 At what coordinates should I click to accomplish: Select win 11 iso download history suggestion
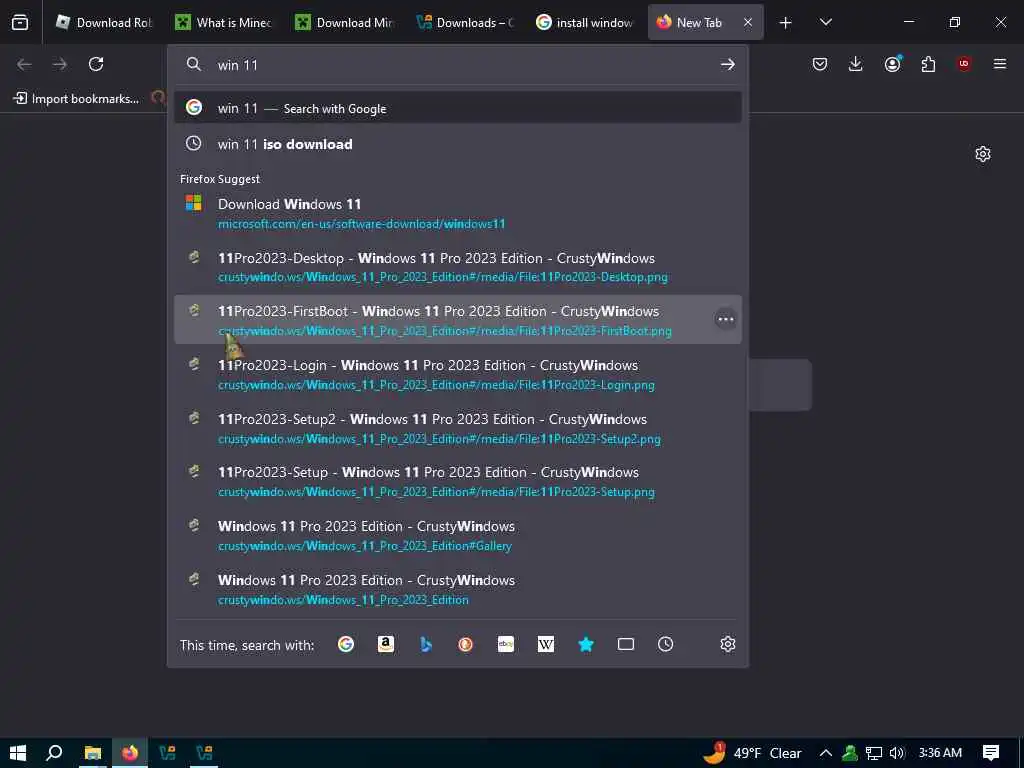[x=458, y=144]
